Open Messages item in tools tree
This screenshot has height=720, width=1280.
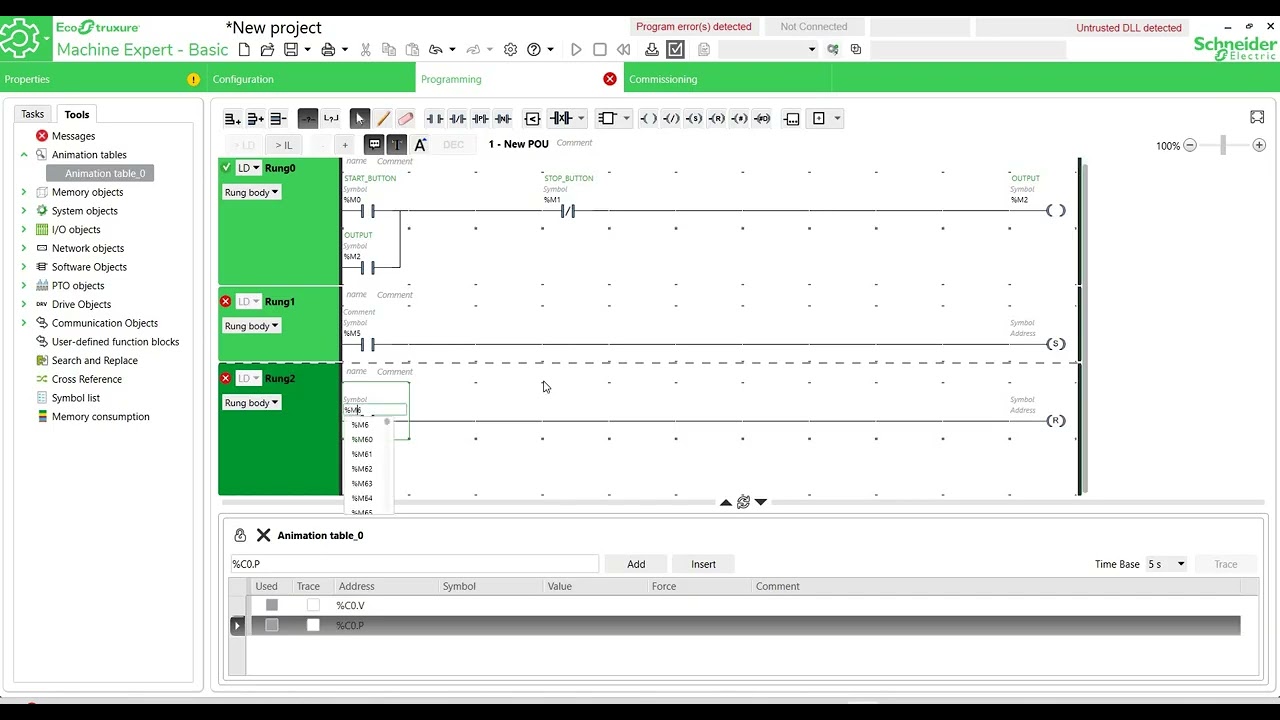point(73,136)
